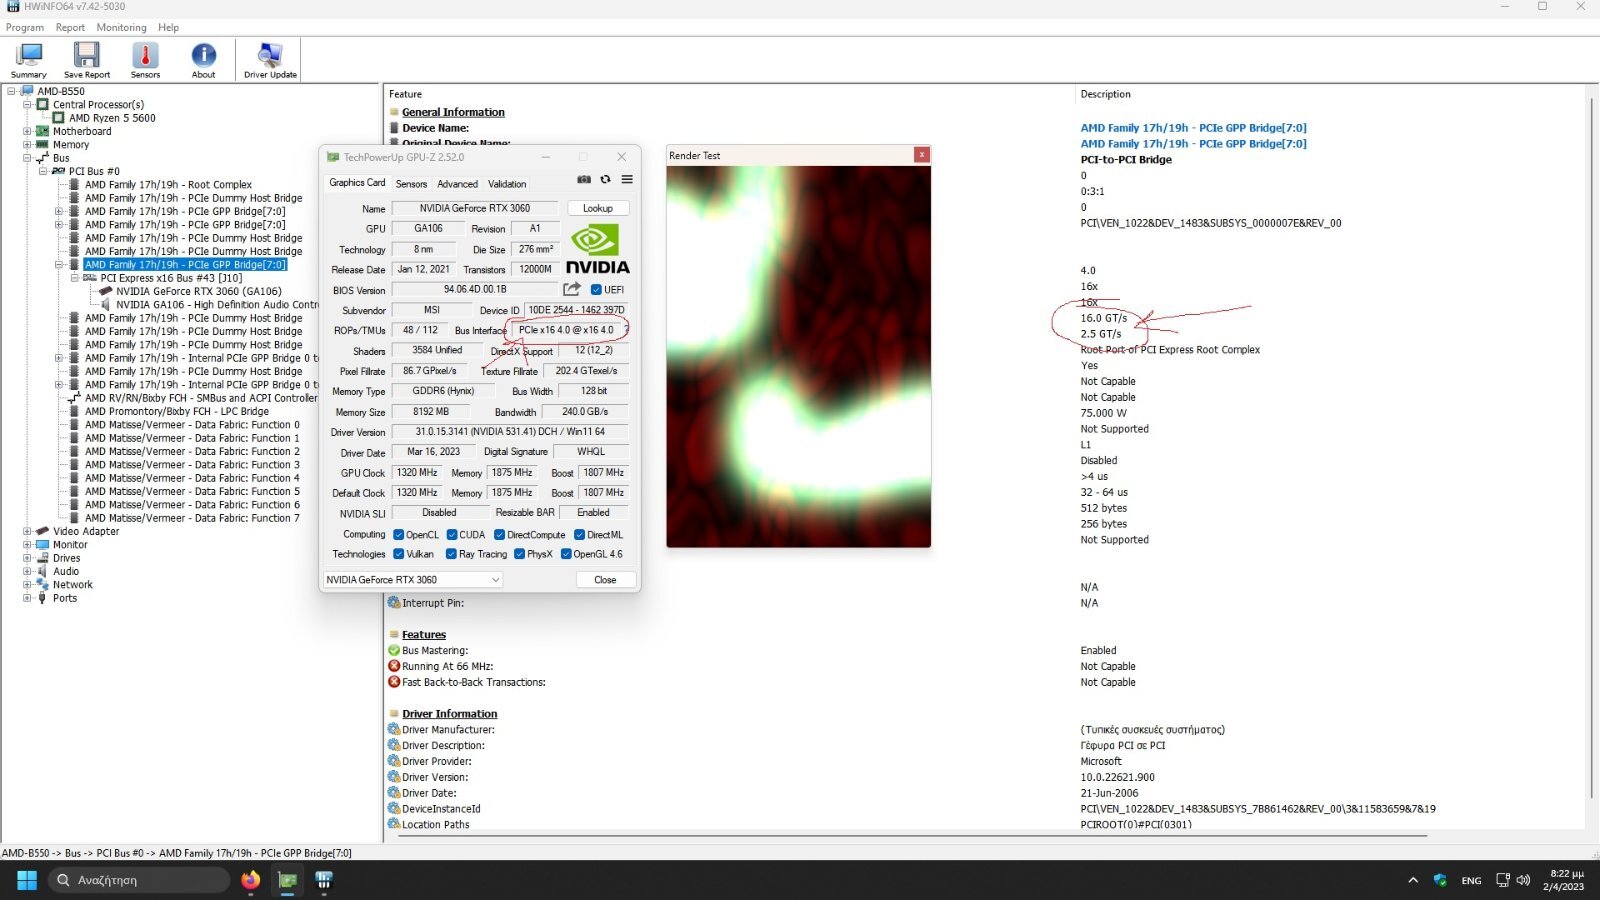Click the General Information heading
This screenshot has width=1600, height=900.
pos(453,112)
